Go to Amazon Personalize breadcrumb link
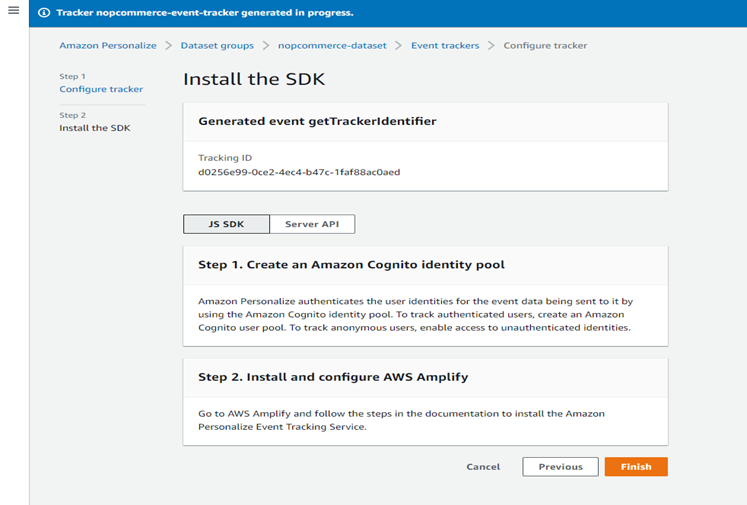This screenshot has width=747, height=505. [x=108, y=46]
